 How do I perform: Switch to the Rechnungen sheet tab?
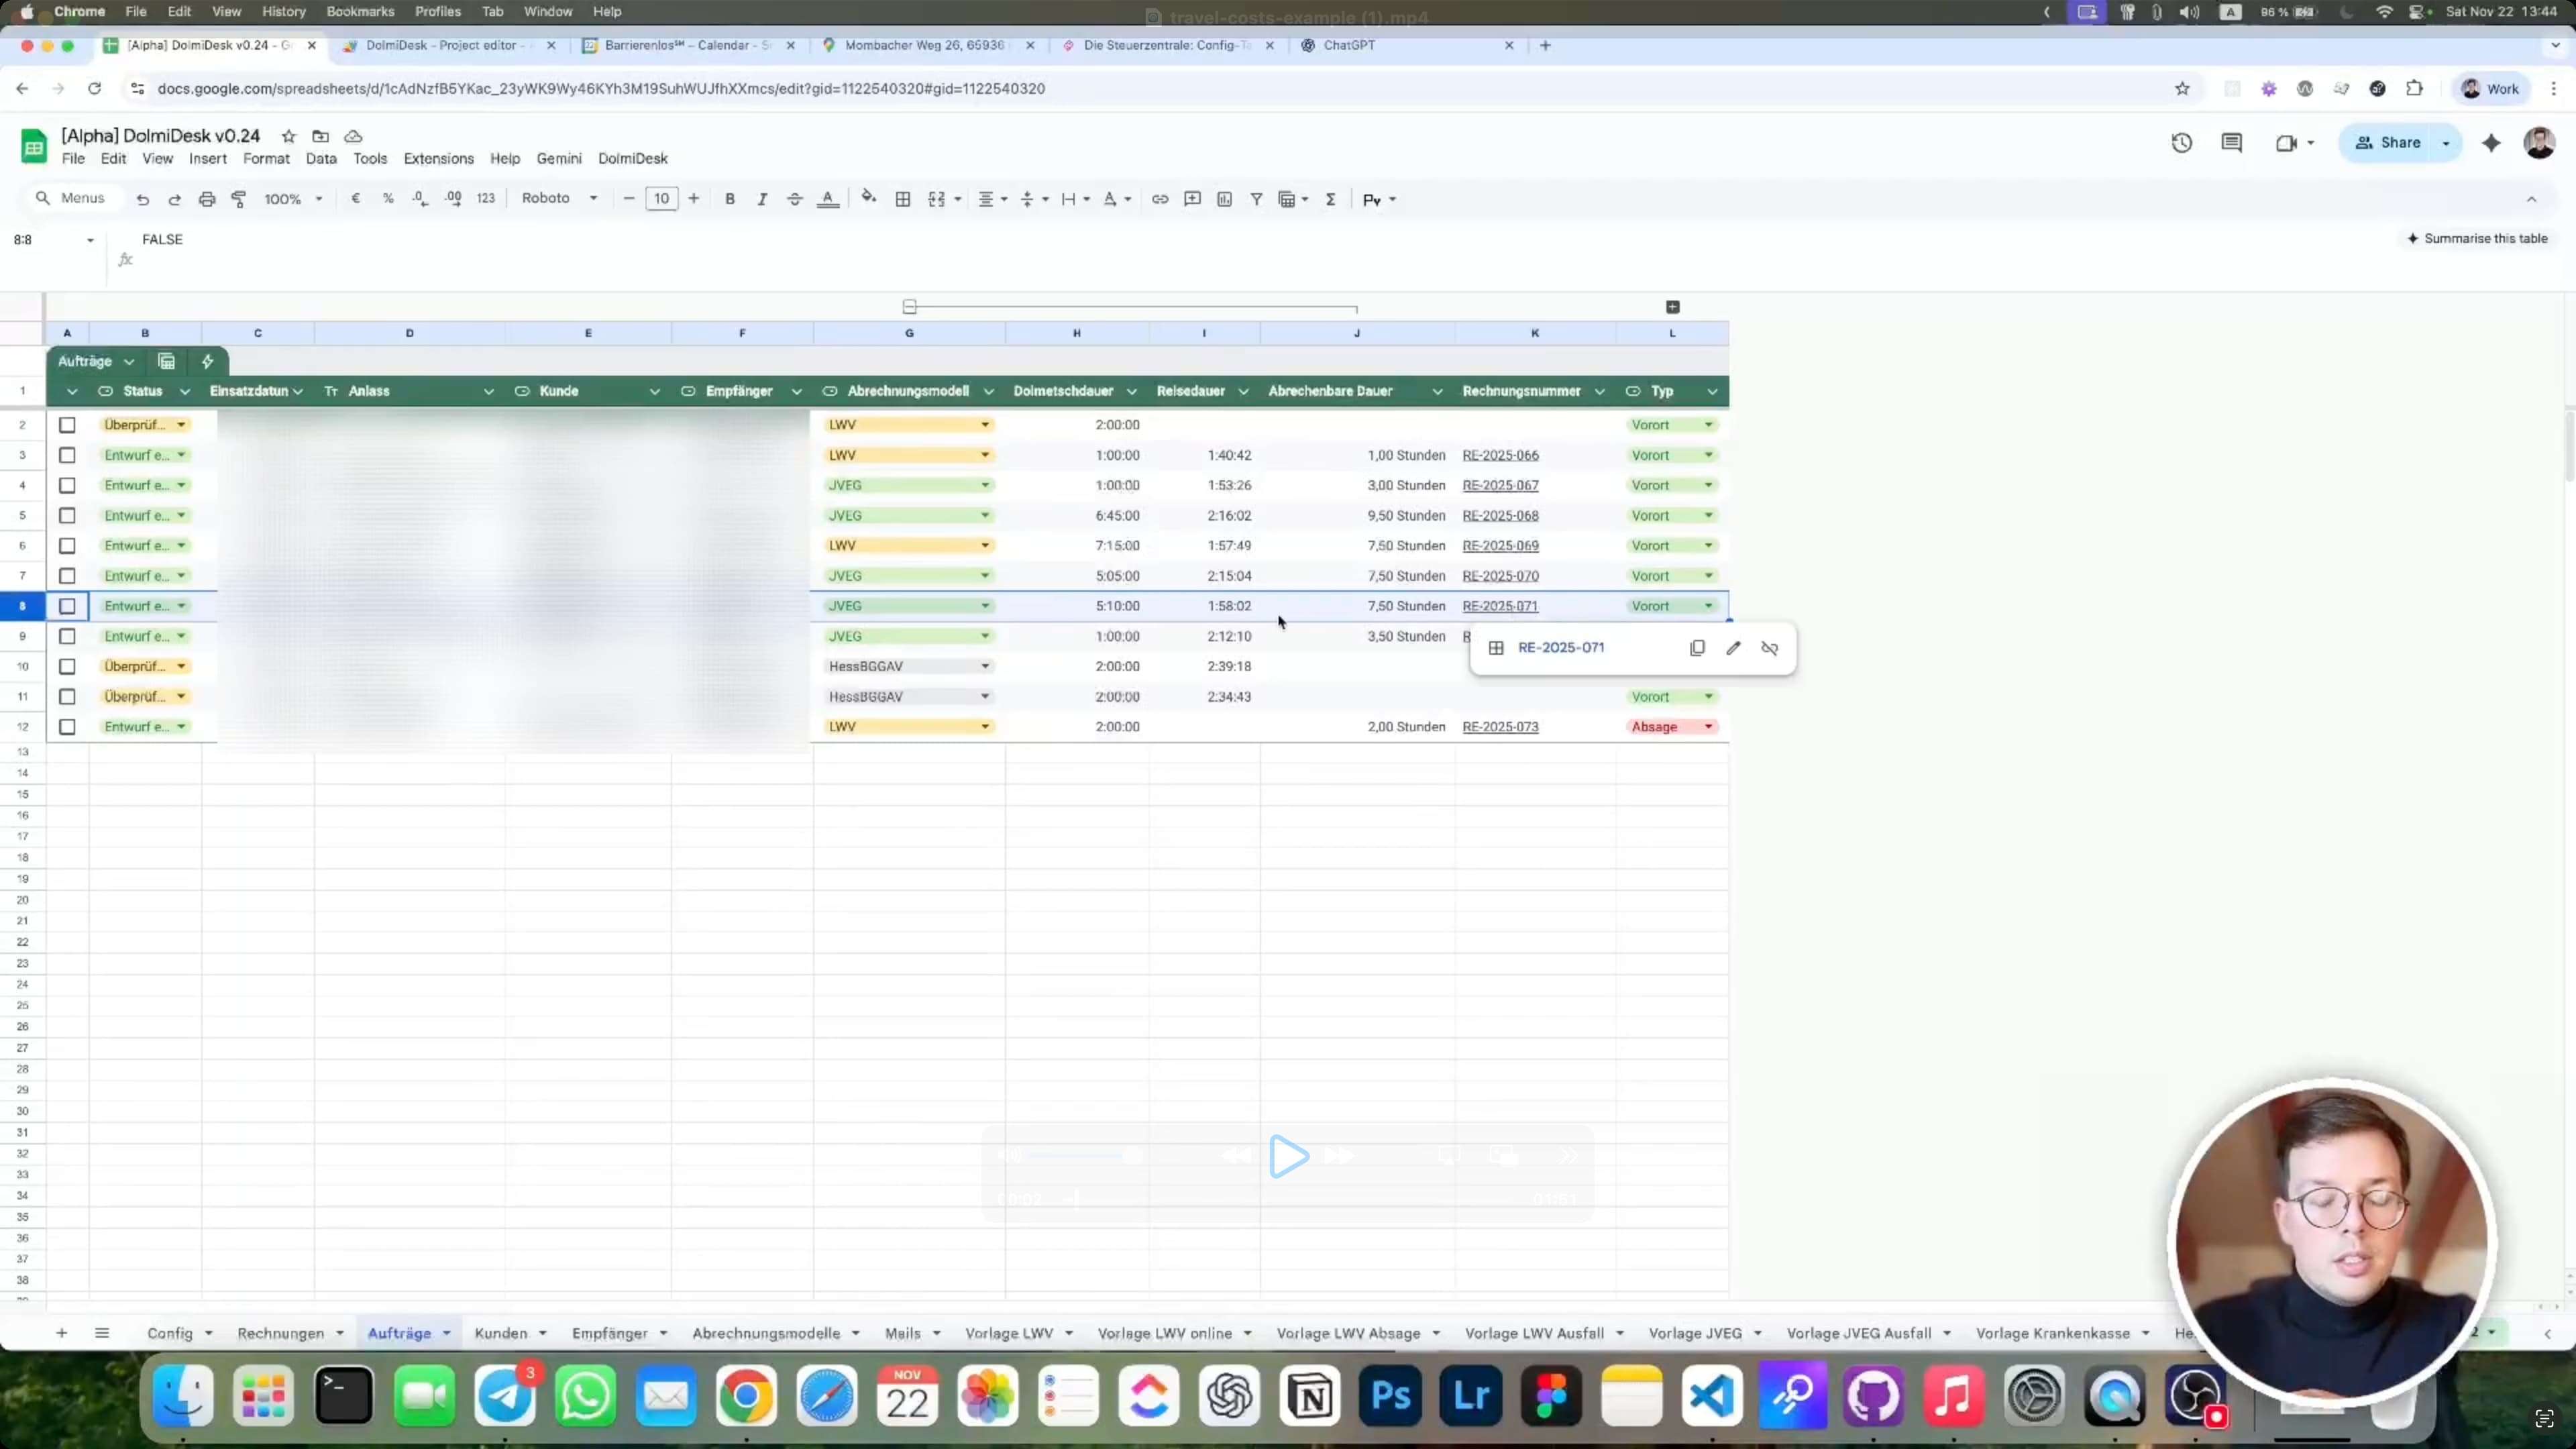click(281, 1333)
